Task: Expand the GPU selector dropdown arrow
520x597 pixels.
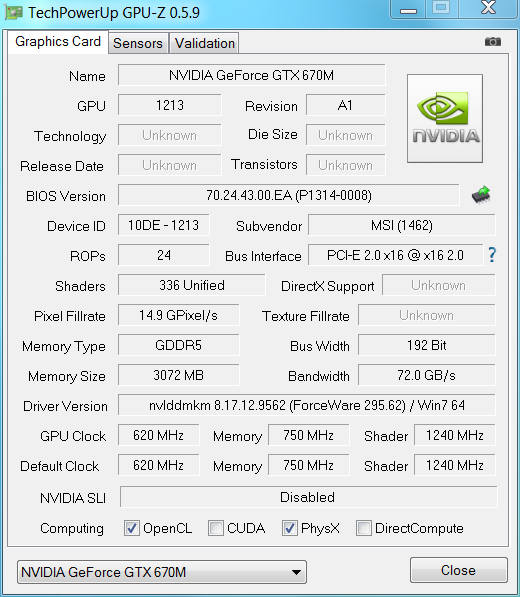Action: coord(296,572)
